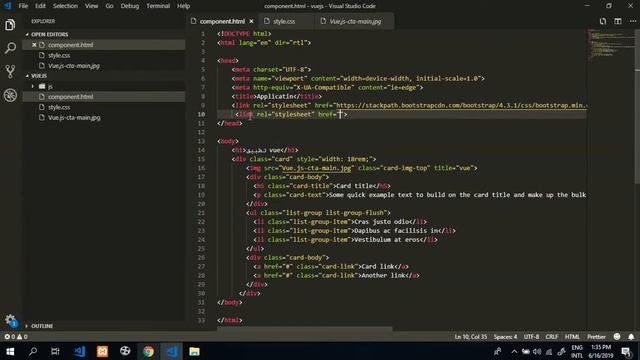Open the Terminal menu
The height and width of the screenshot is (360, 640).
158,6
